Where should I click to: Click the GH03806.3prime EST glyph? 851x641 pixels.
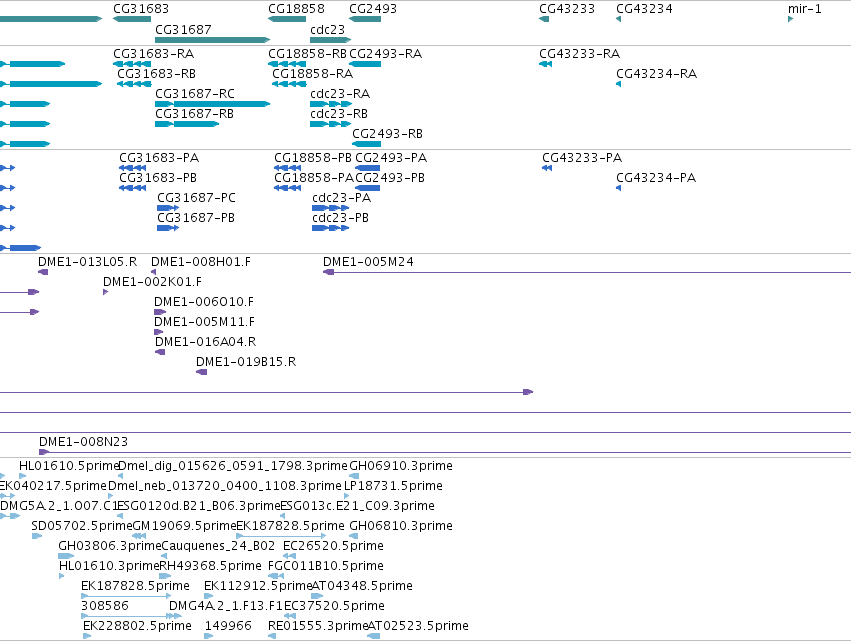point(66,557)
